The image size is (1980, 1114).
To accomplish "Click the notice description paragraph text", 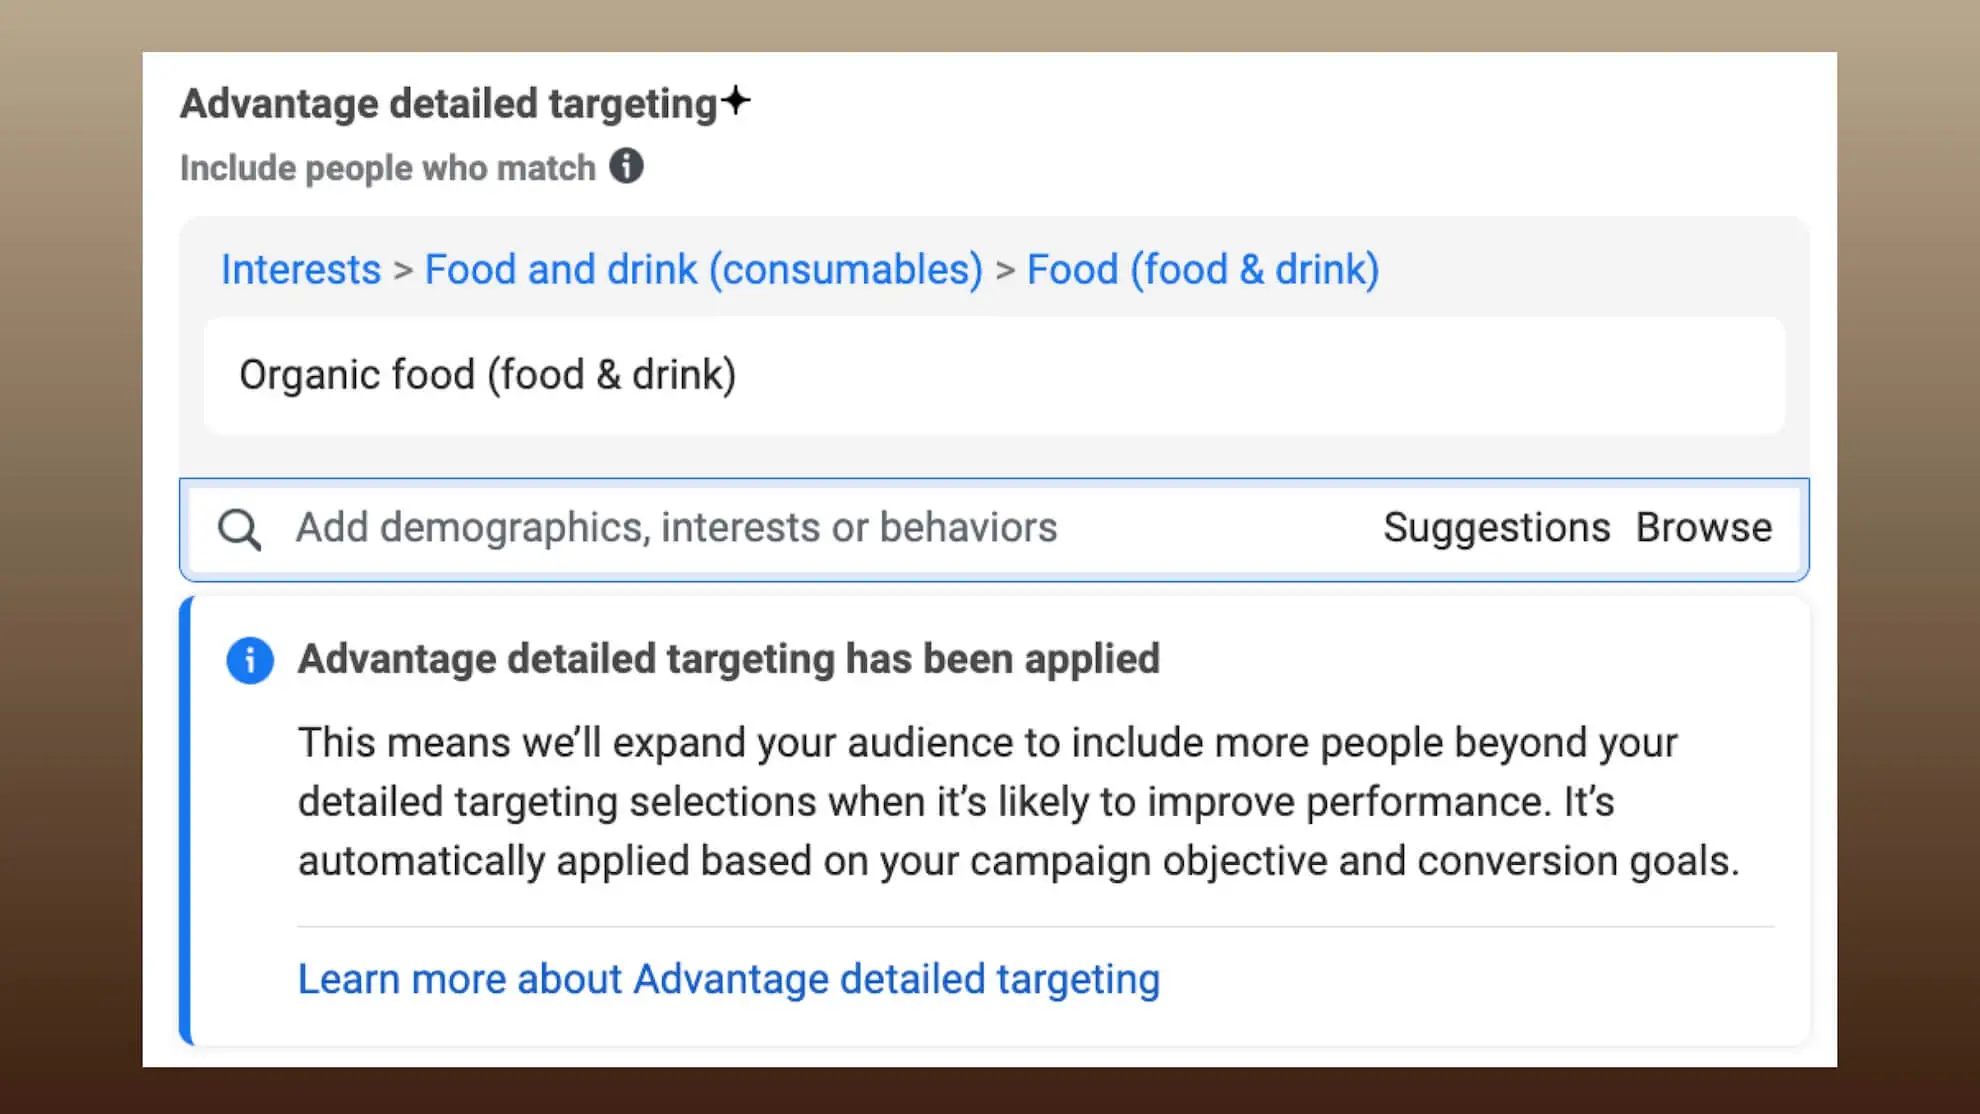I will click(x=1019, y=801).
